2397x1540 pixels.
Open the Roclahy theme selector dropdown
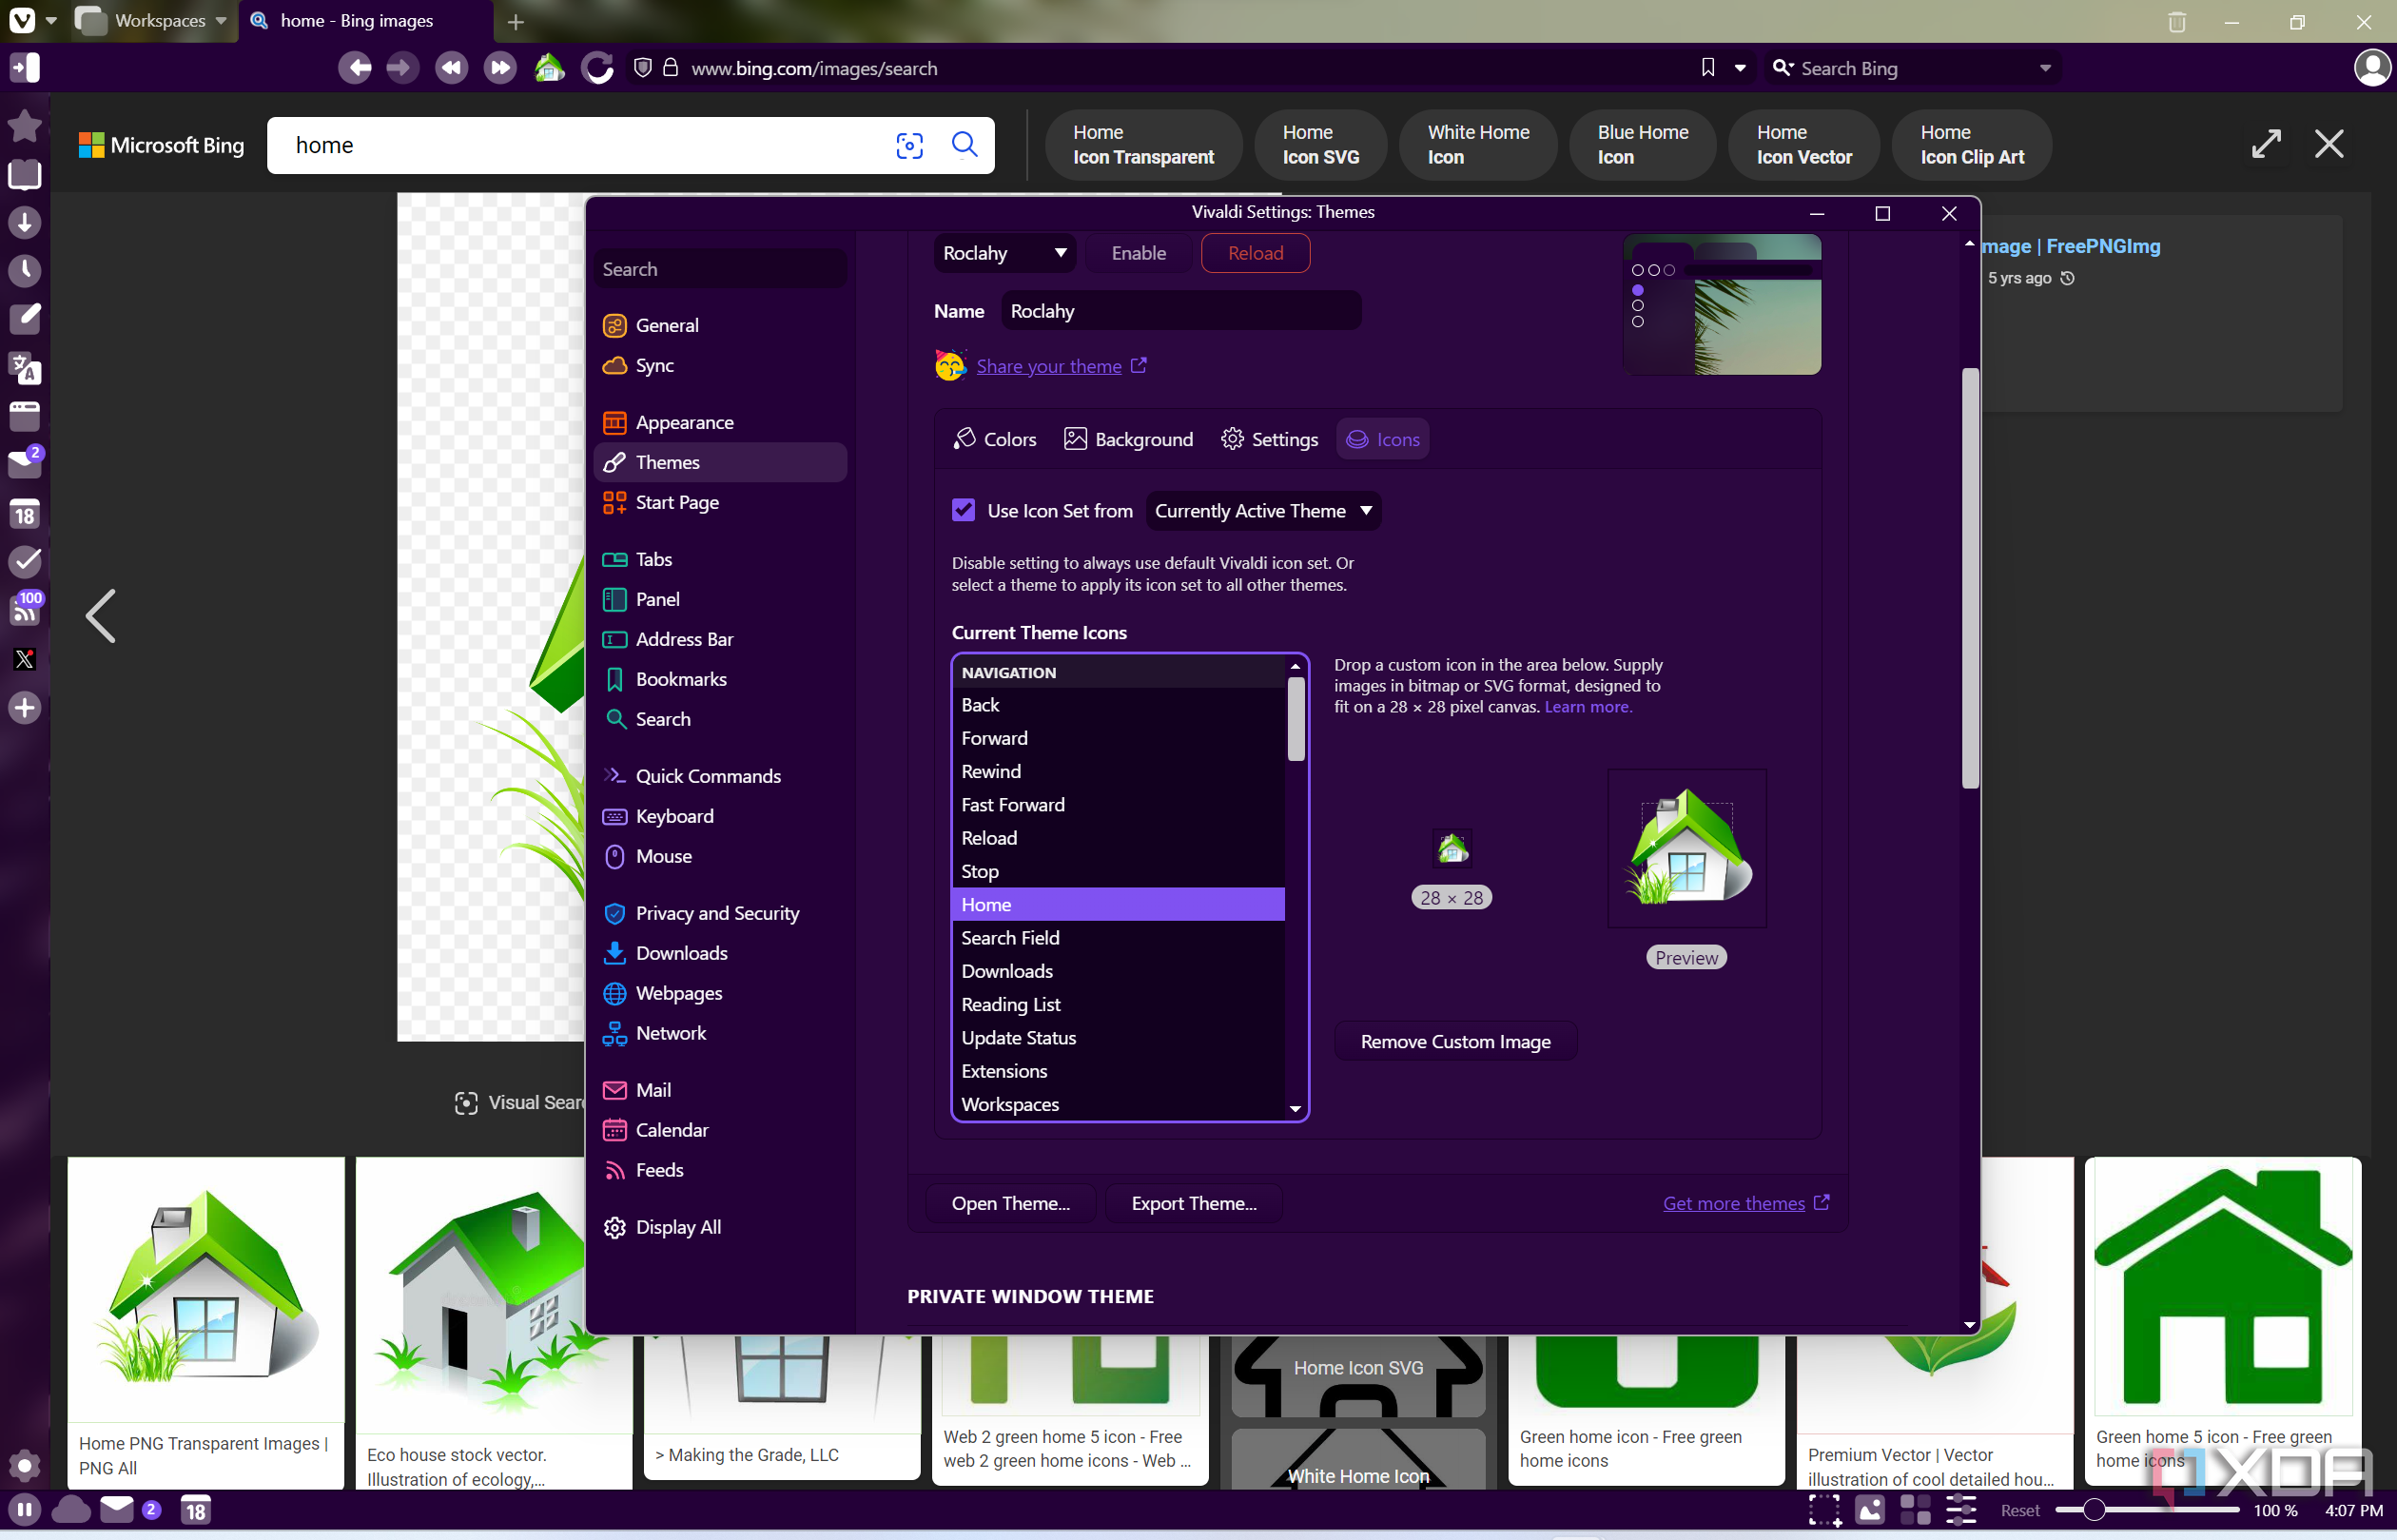(1004, 253)
